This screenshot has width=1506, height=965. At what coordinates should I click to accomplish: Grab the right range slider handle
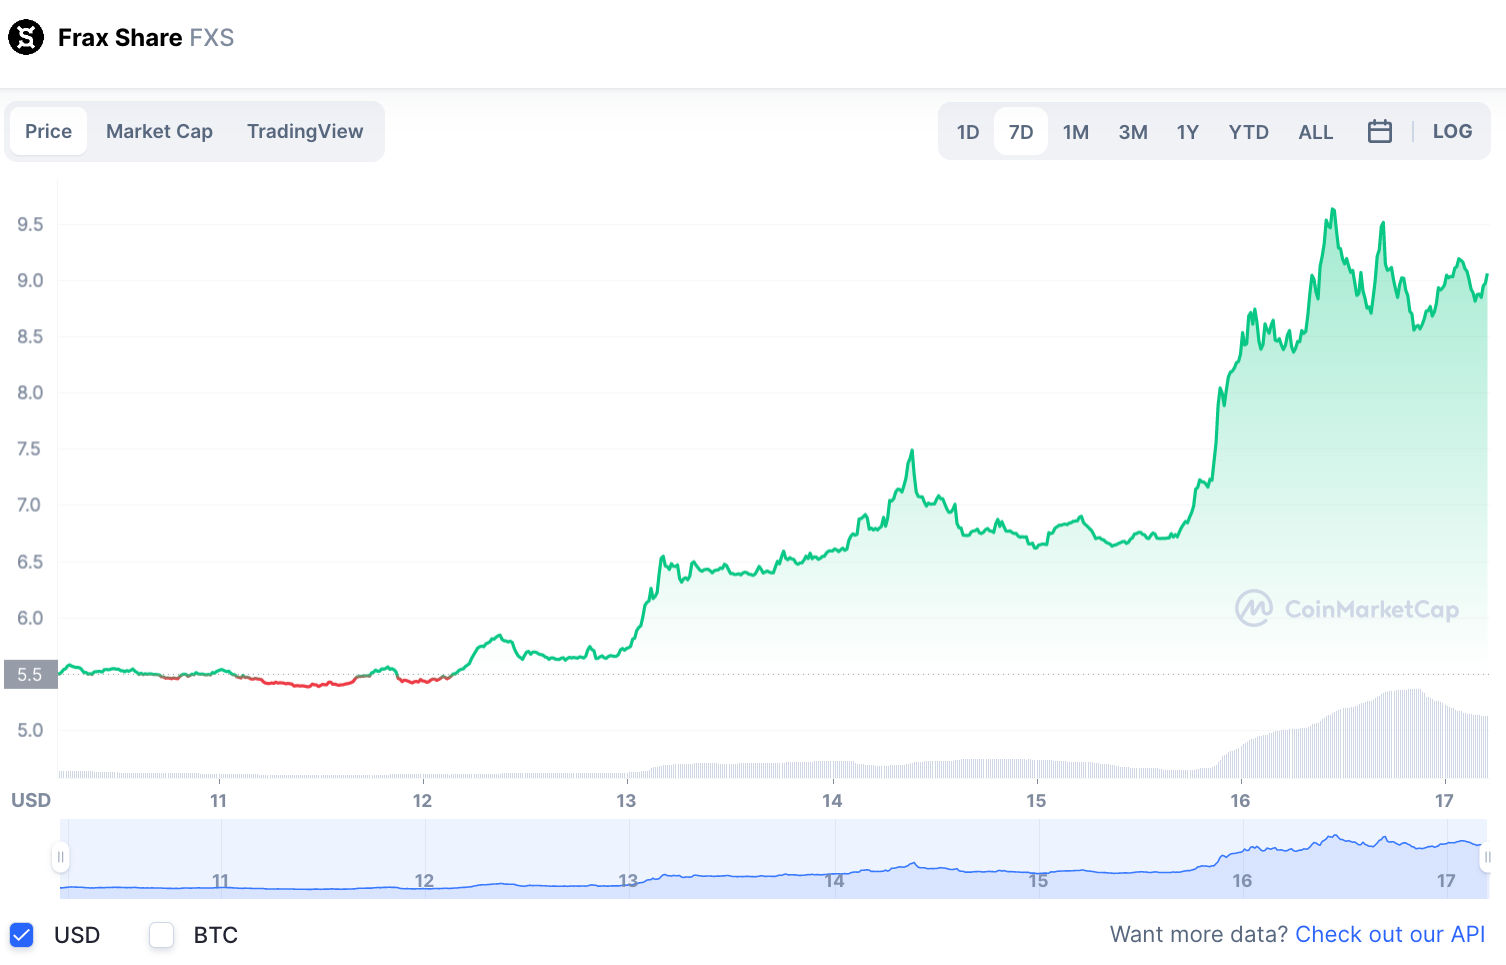tap(1487, 857)
